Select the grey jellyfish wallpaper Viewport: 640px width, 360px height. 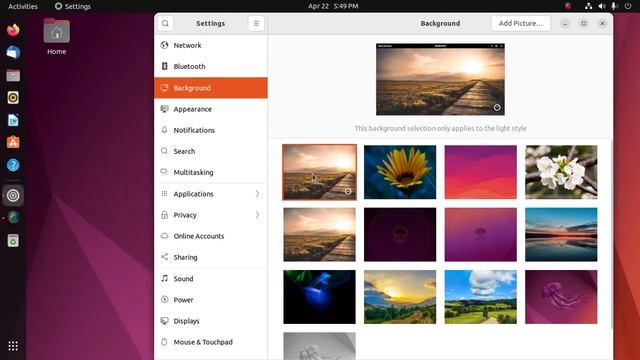[320, 346]
